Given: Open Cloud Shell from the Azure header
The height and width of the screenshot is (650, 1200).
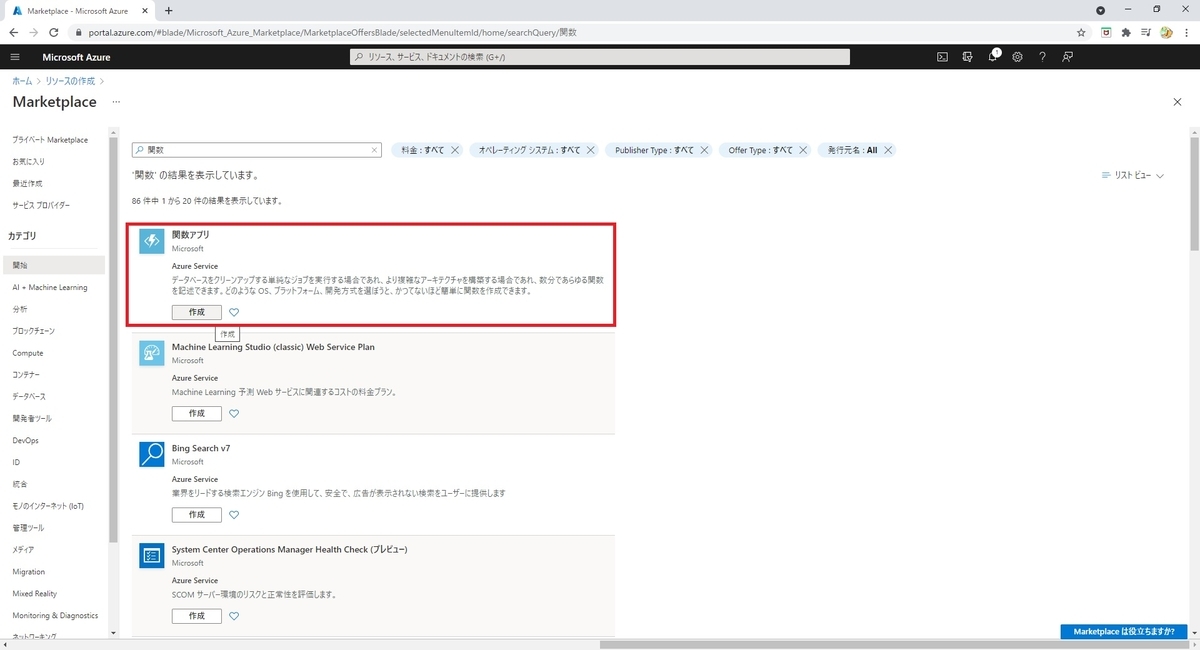Looking at the screenshot, I should pyautogui.click(x=942, y=57).
